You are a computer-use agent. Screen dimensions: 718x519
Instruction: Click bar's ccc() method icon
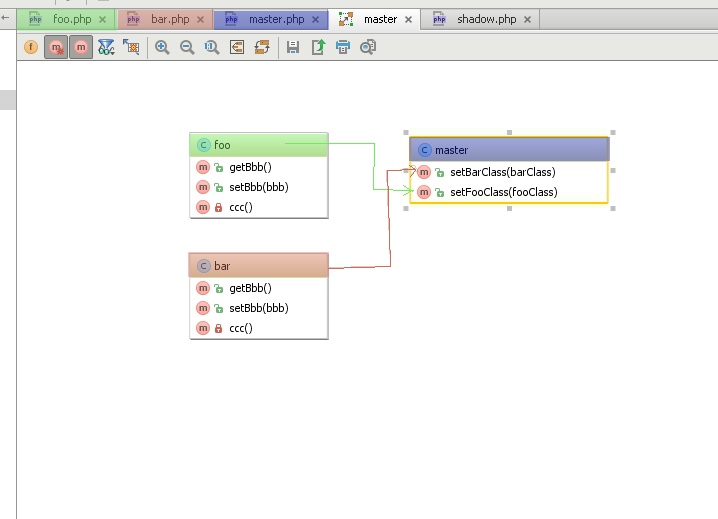click(x=203, y=328)
